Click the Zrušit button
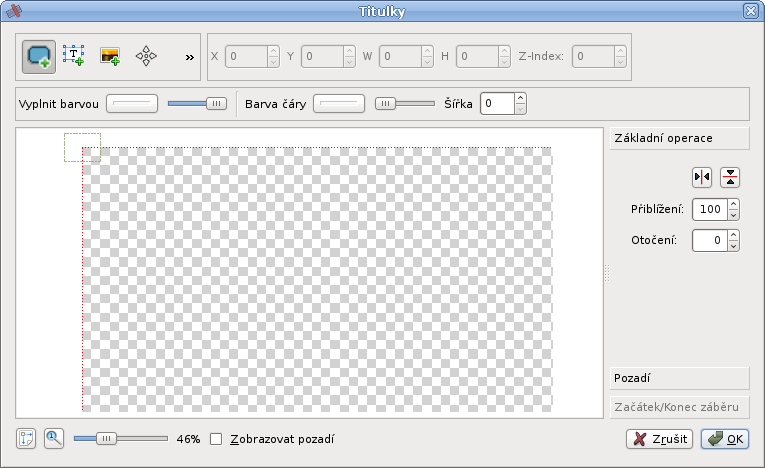This screenshot has height=468, width=765. [x=659, y=439]
